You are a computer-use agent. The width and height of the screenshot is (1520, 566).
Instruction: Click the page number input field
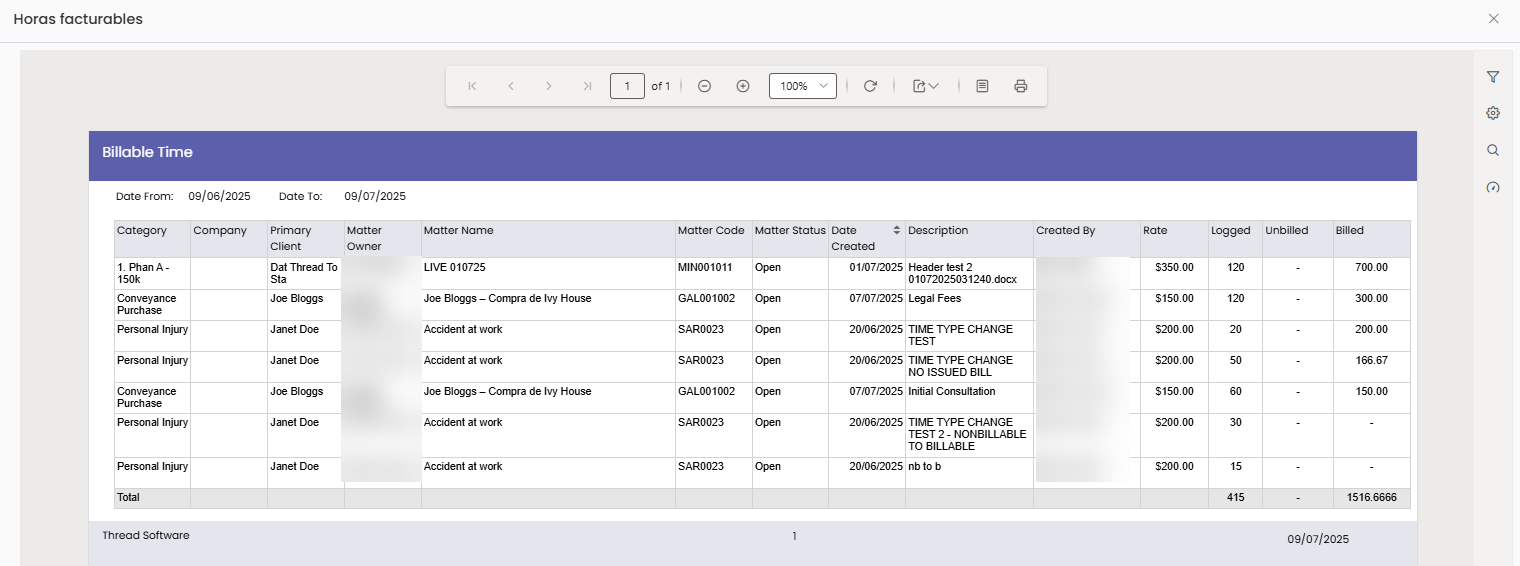627,86
